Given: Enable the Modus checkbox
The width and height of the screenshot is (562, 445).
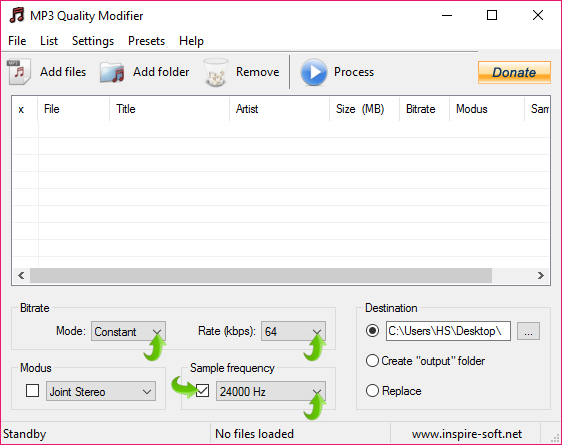Looking at the screenshot, I should [x=33, y=391].
